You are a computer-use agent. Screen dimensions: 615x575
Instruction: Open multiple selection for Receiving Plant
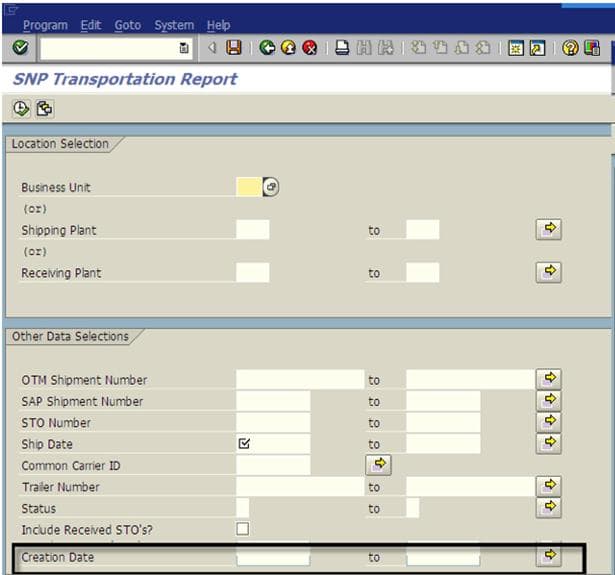click(549, 272)
